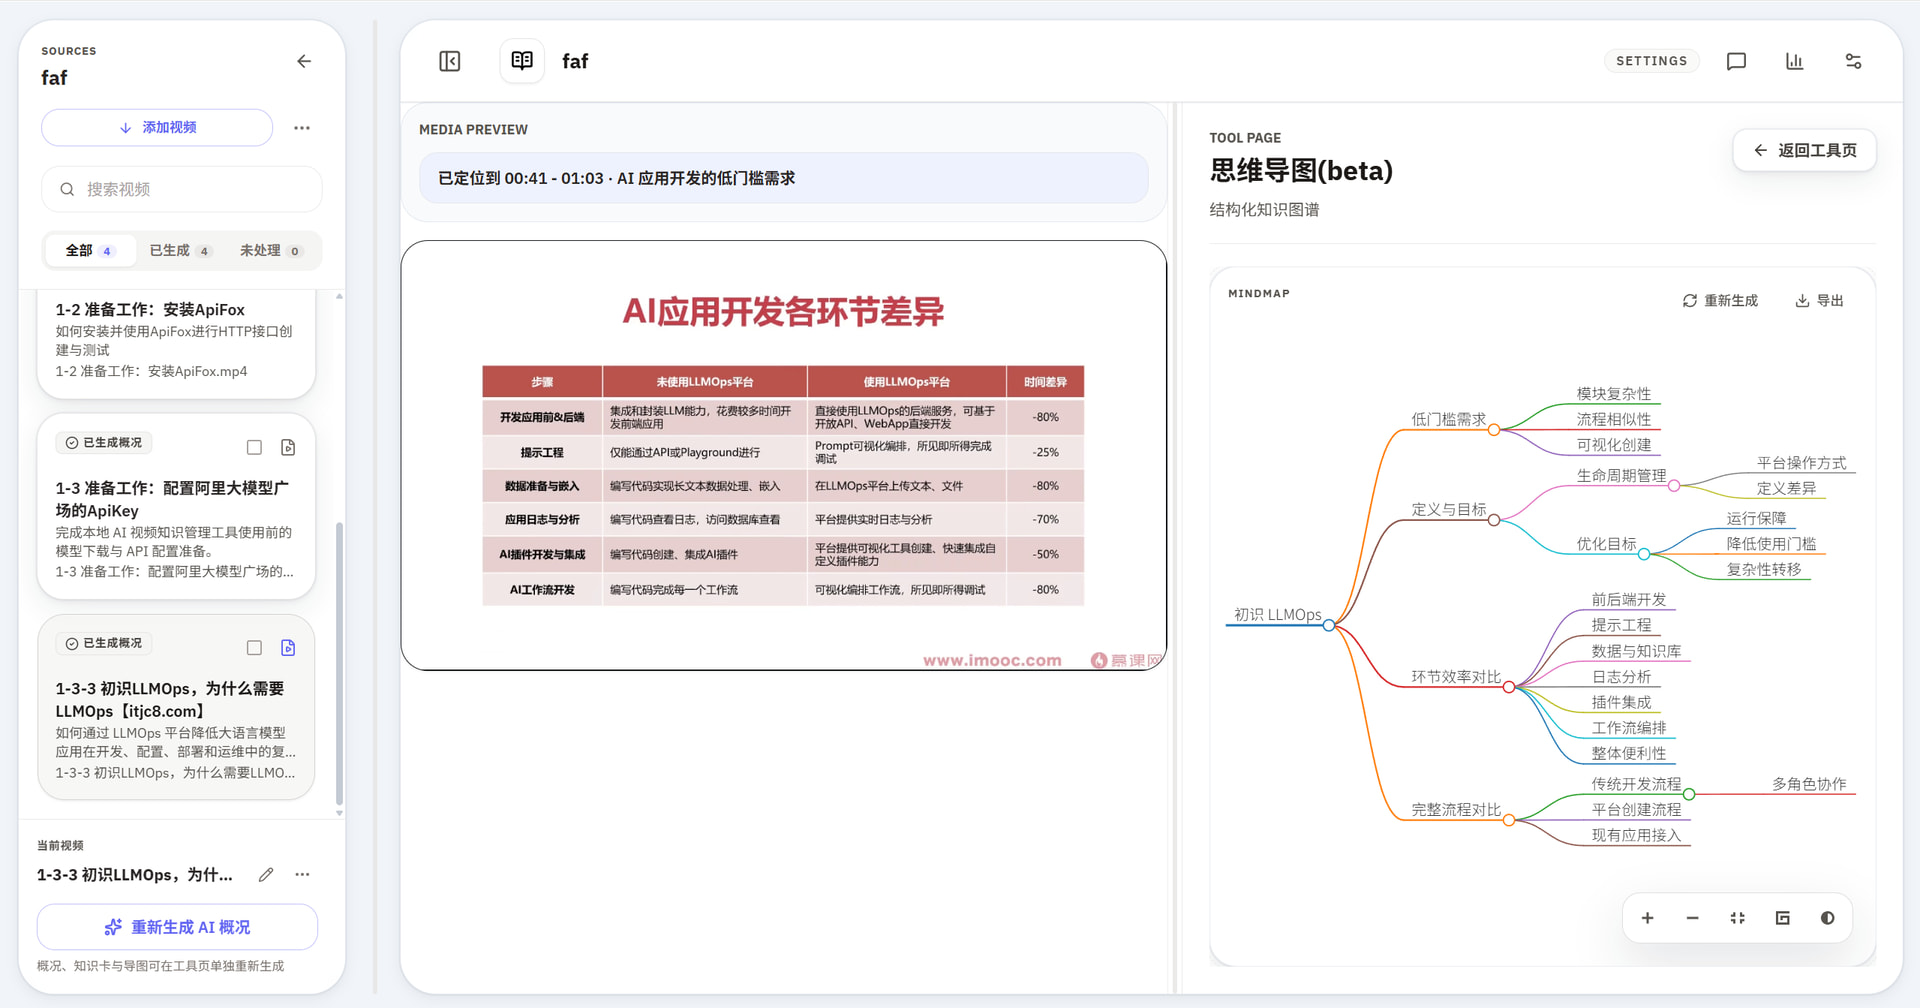This screenshot has width=1920, height=1008.
Task: Click the sources list scrollbar
Action: pos(339,663)
